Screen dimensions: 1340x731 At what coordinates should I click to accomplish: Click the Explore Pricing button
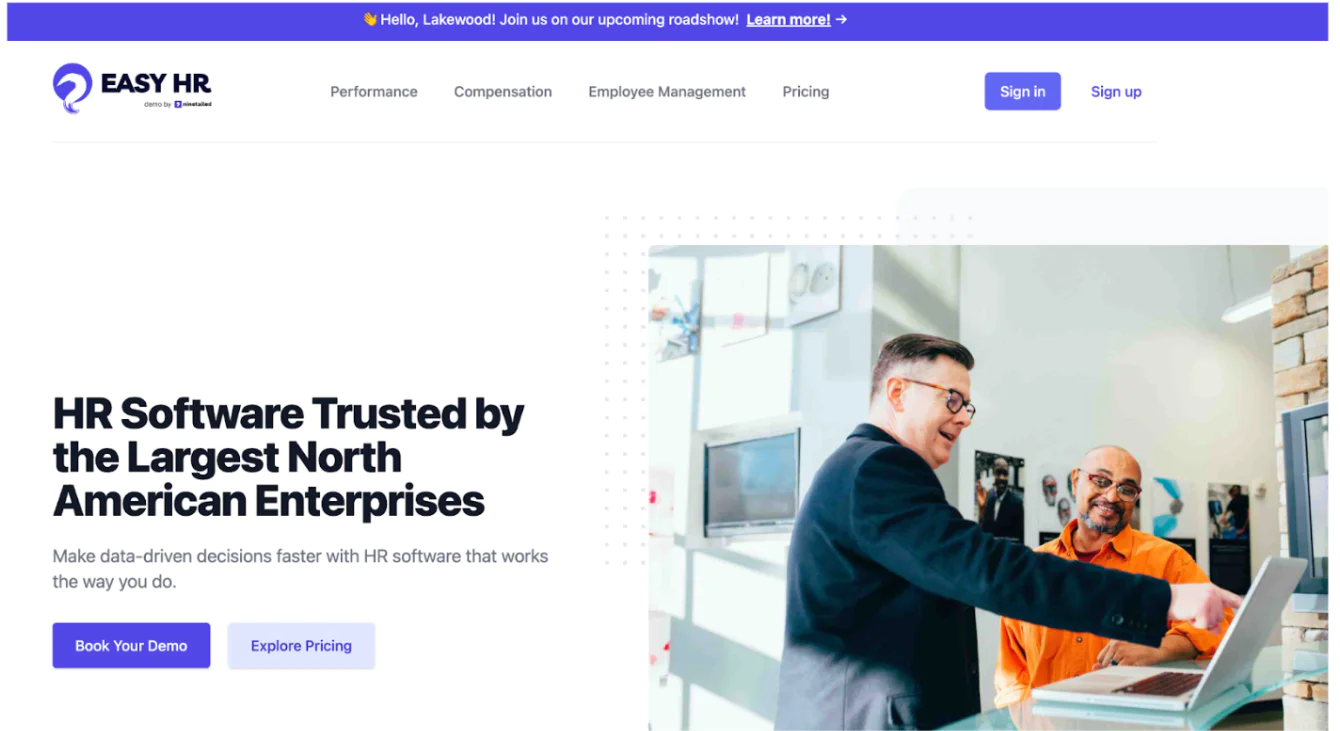(301, 645)
